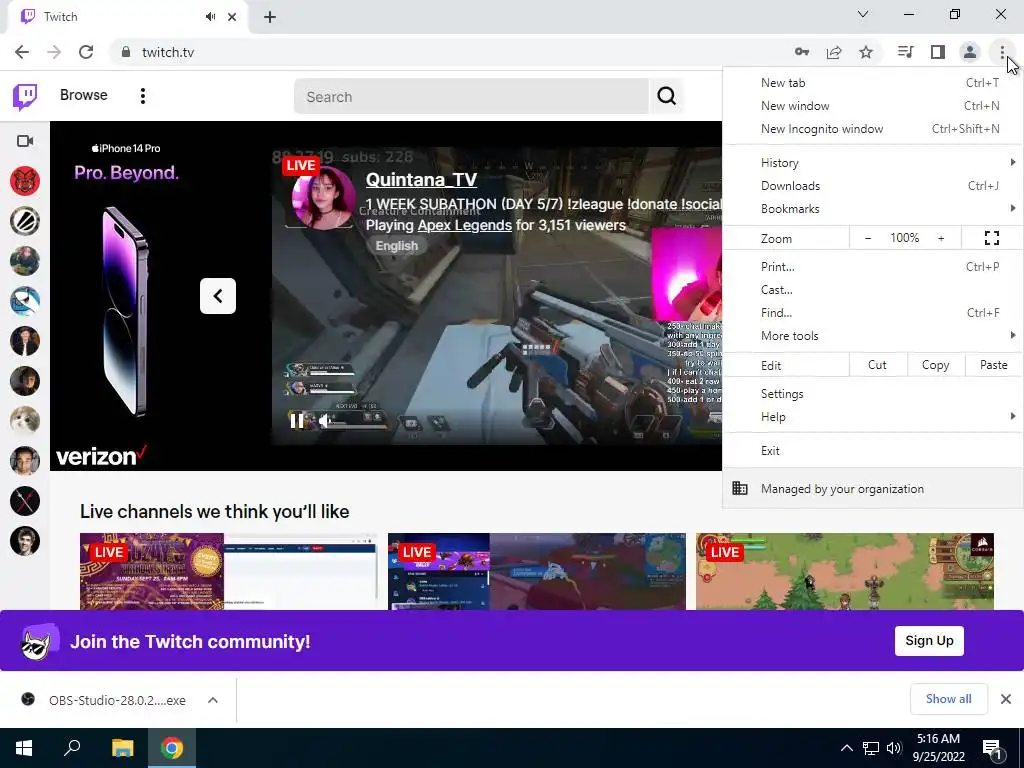Click Managed by your organization
The height and width of the screenshot is (768, 1024).
point(872,488)
